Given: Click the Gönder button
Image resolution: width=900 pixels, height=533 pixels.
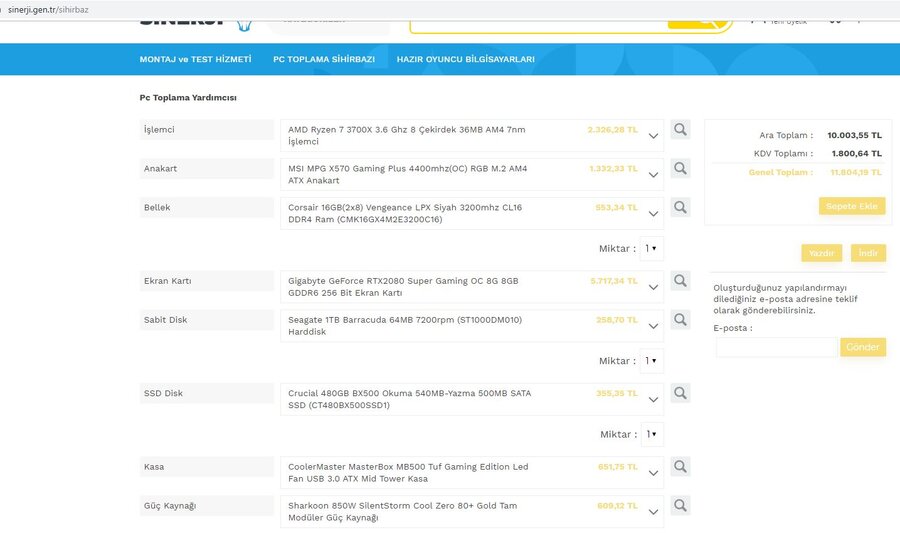Looking at the screenshot, I should [863, 347].
